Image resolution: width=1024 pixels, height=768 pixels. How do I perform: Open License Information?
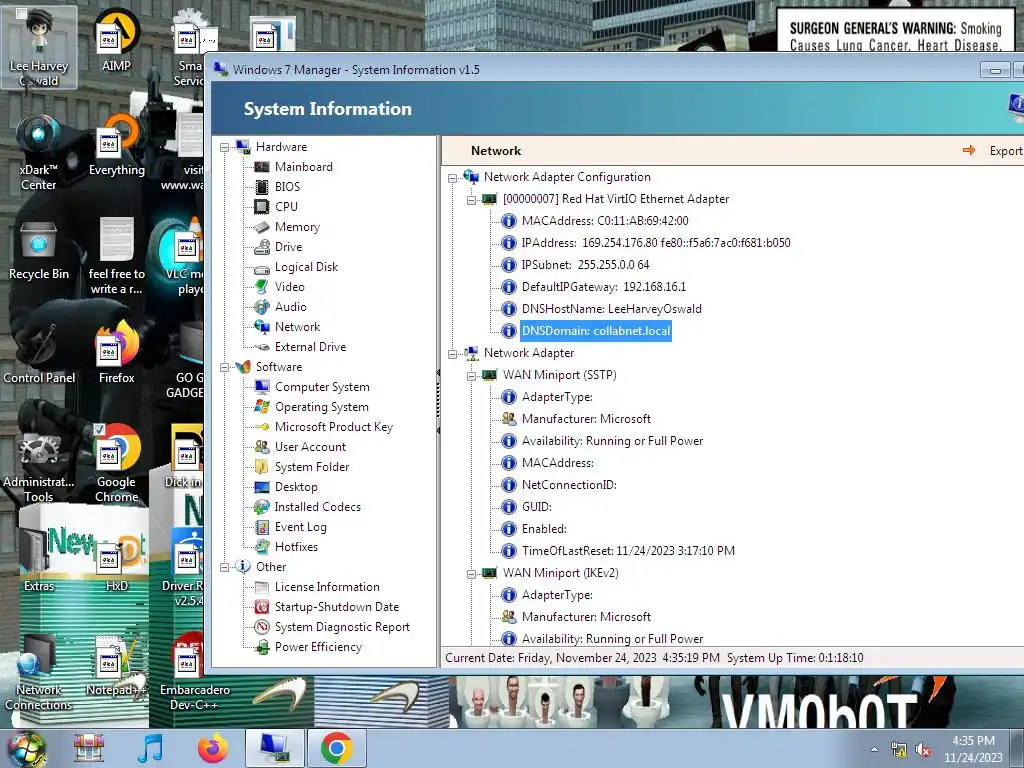click(327, 586)
